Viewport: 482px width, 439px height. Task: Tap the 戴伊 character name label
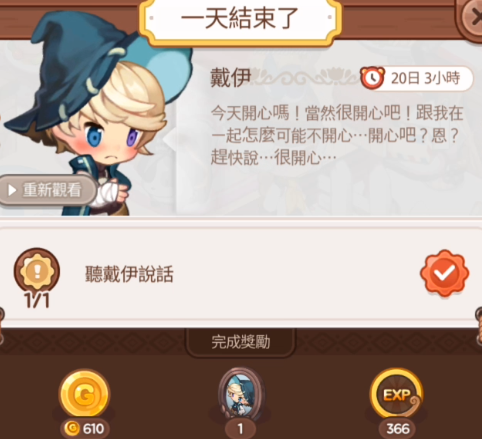click(231, 79)
